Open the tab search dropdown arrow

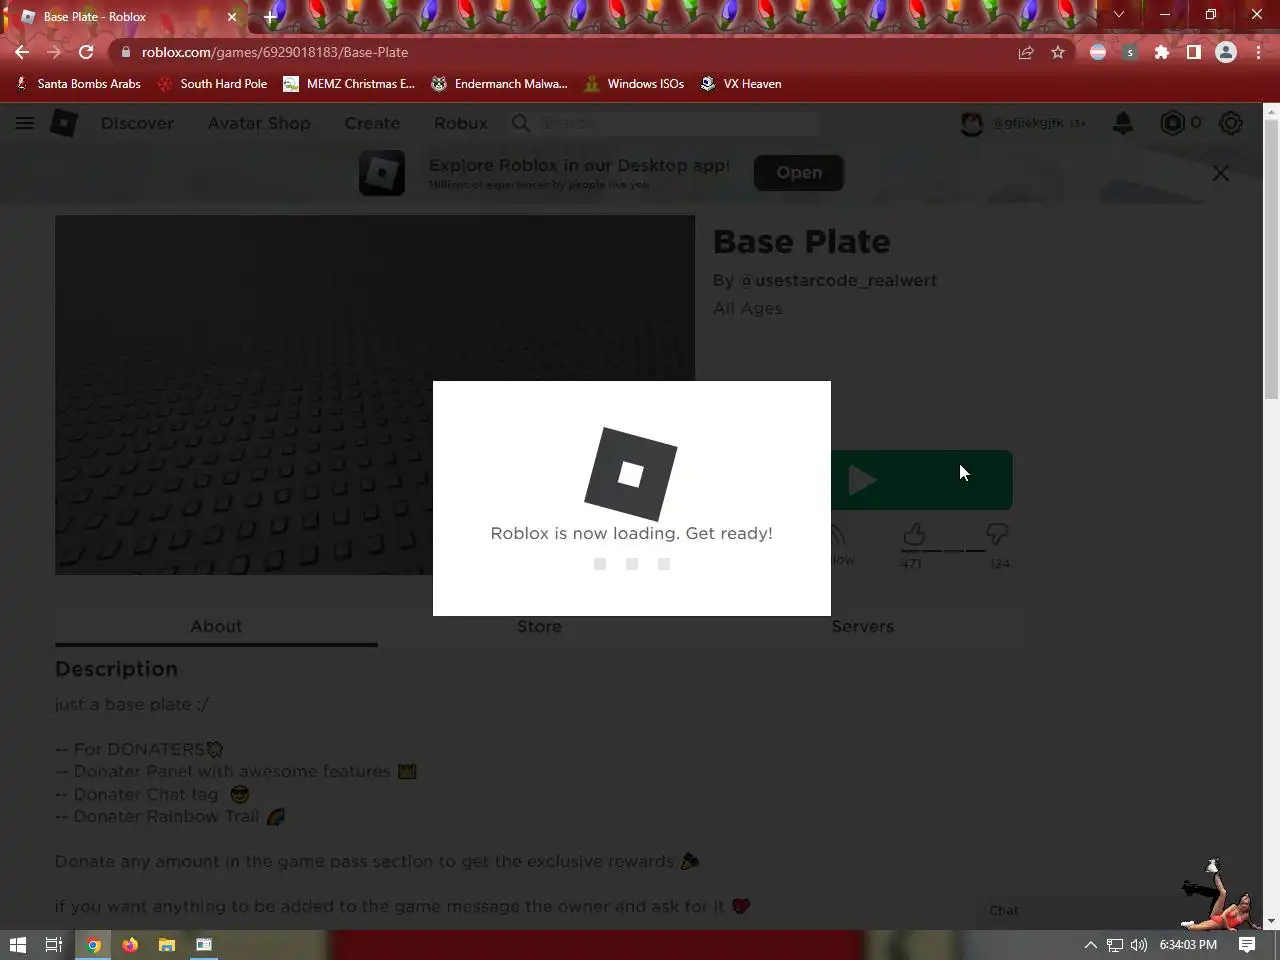1119,15
